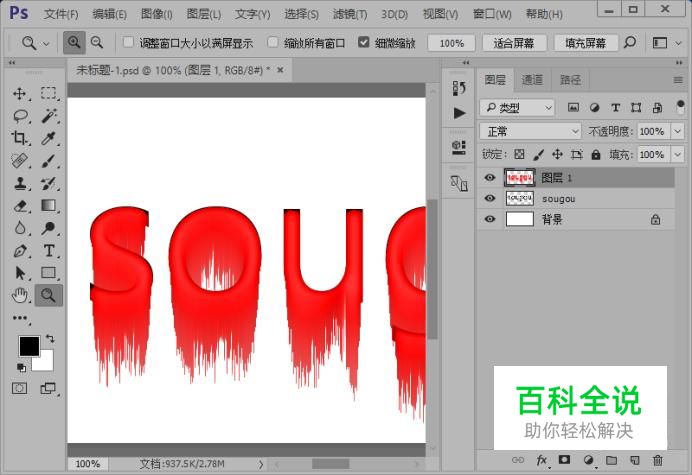Uncheck the scrubby zoom checkbox
Screen dimensions: 692x475
click(x=364, y=42)
